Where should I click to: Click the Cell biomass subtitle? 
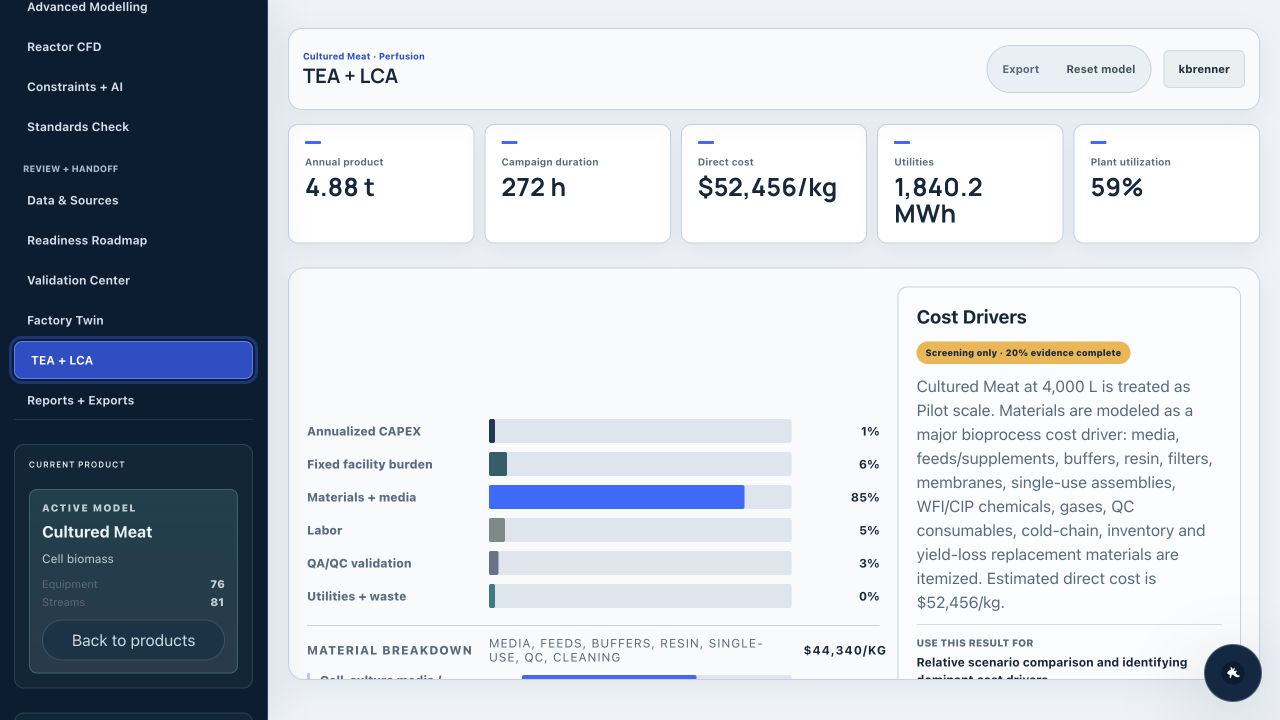click(78, 559)
